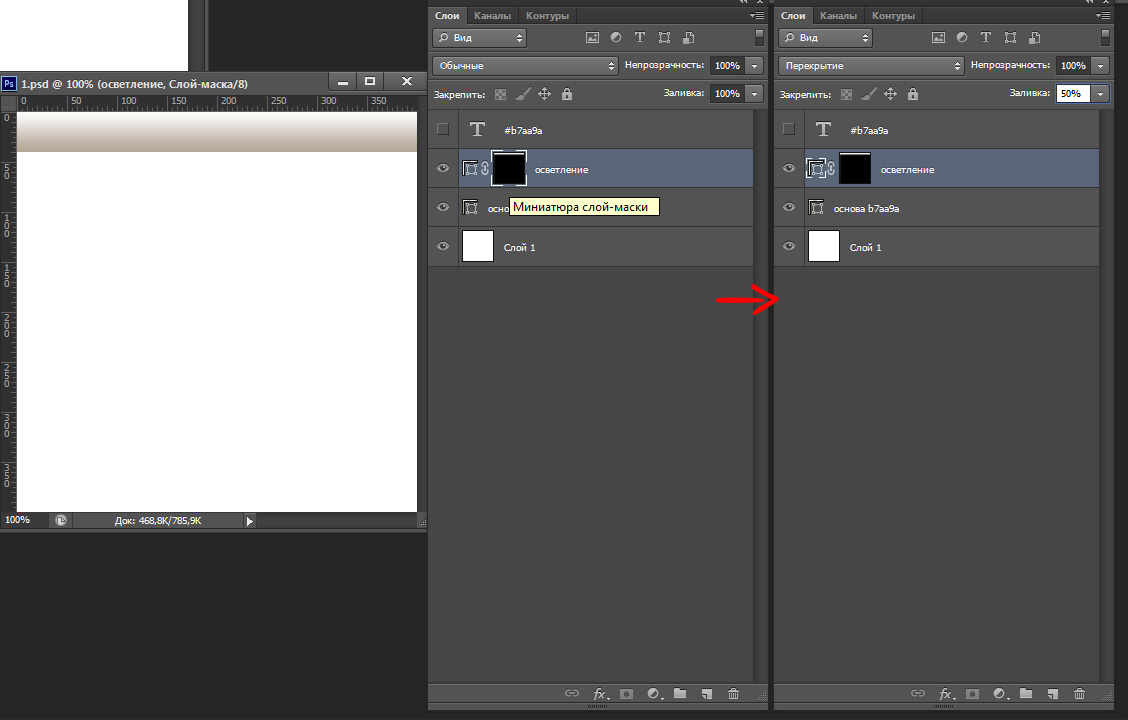This screenshot has height=720, width=1128.
Task: Open the Перекрытие blend mode dropdown
Action: [871, 65]
